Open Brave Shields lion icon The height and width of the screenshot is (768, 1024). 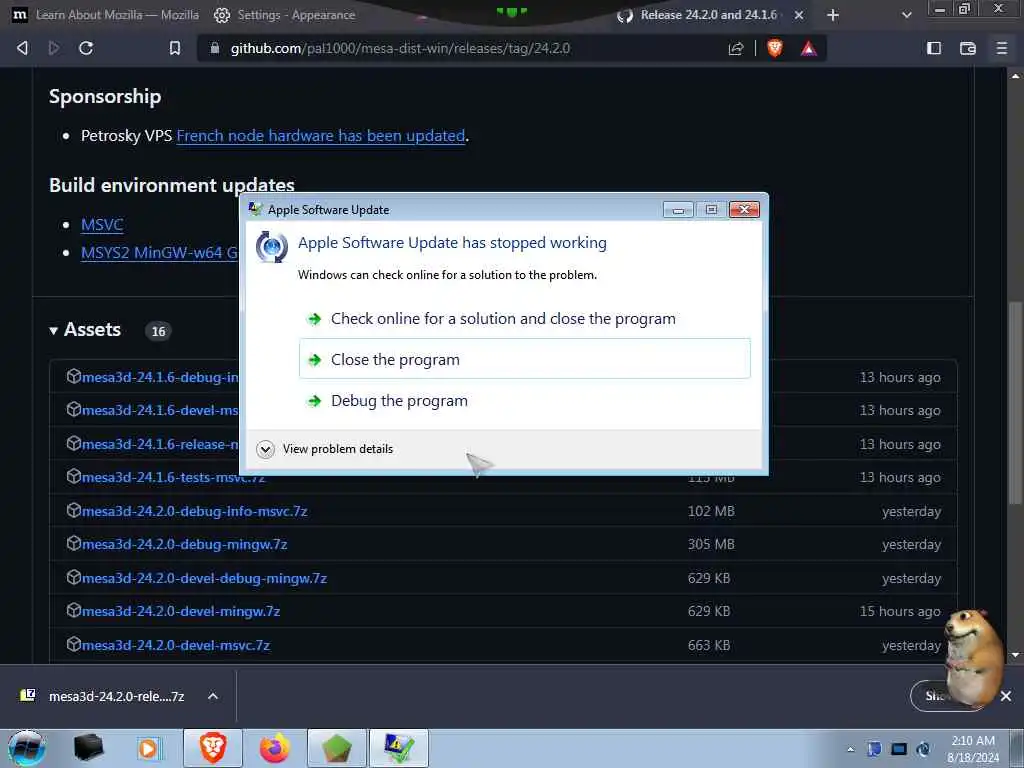775,48
